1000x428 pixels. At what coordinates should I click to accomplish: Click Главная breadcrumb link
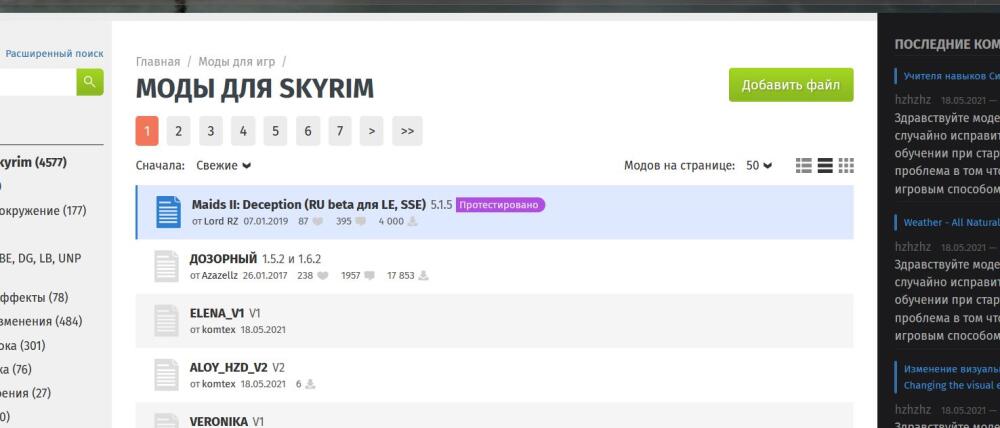[x=158, y=62]
